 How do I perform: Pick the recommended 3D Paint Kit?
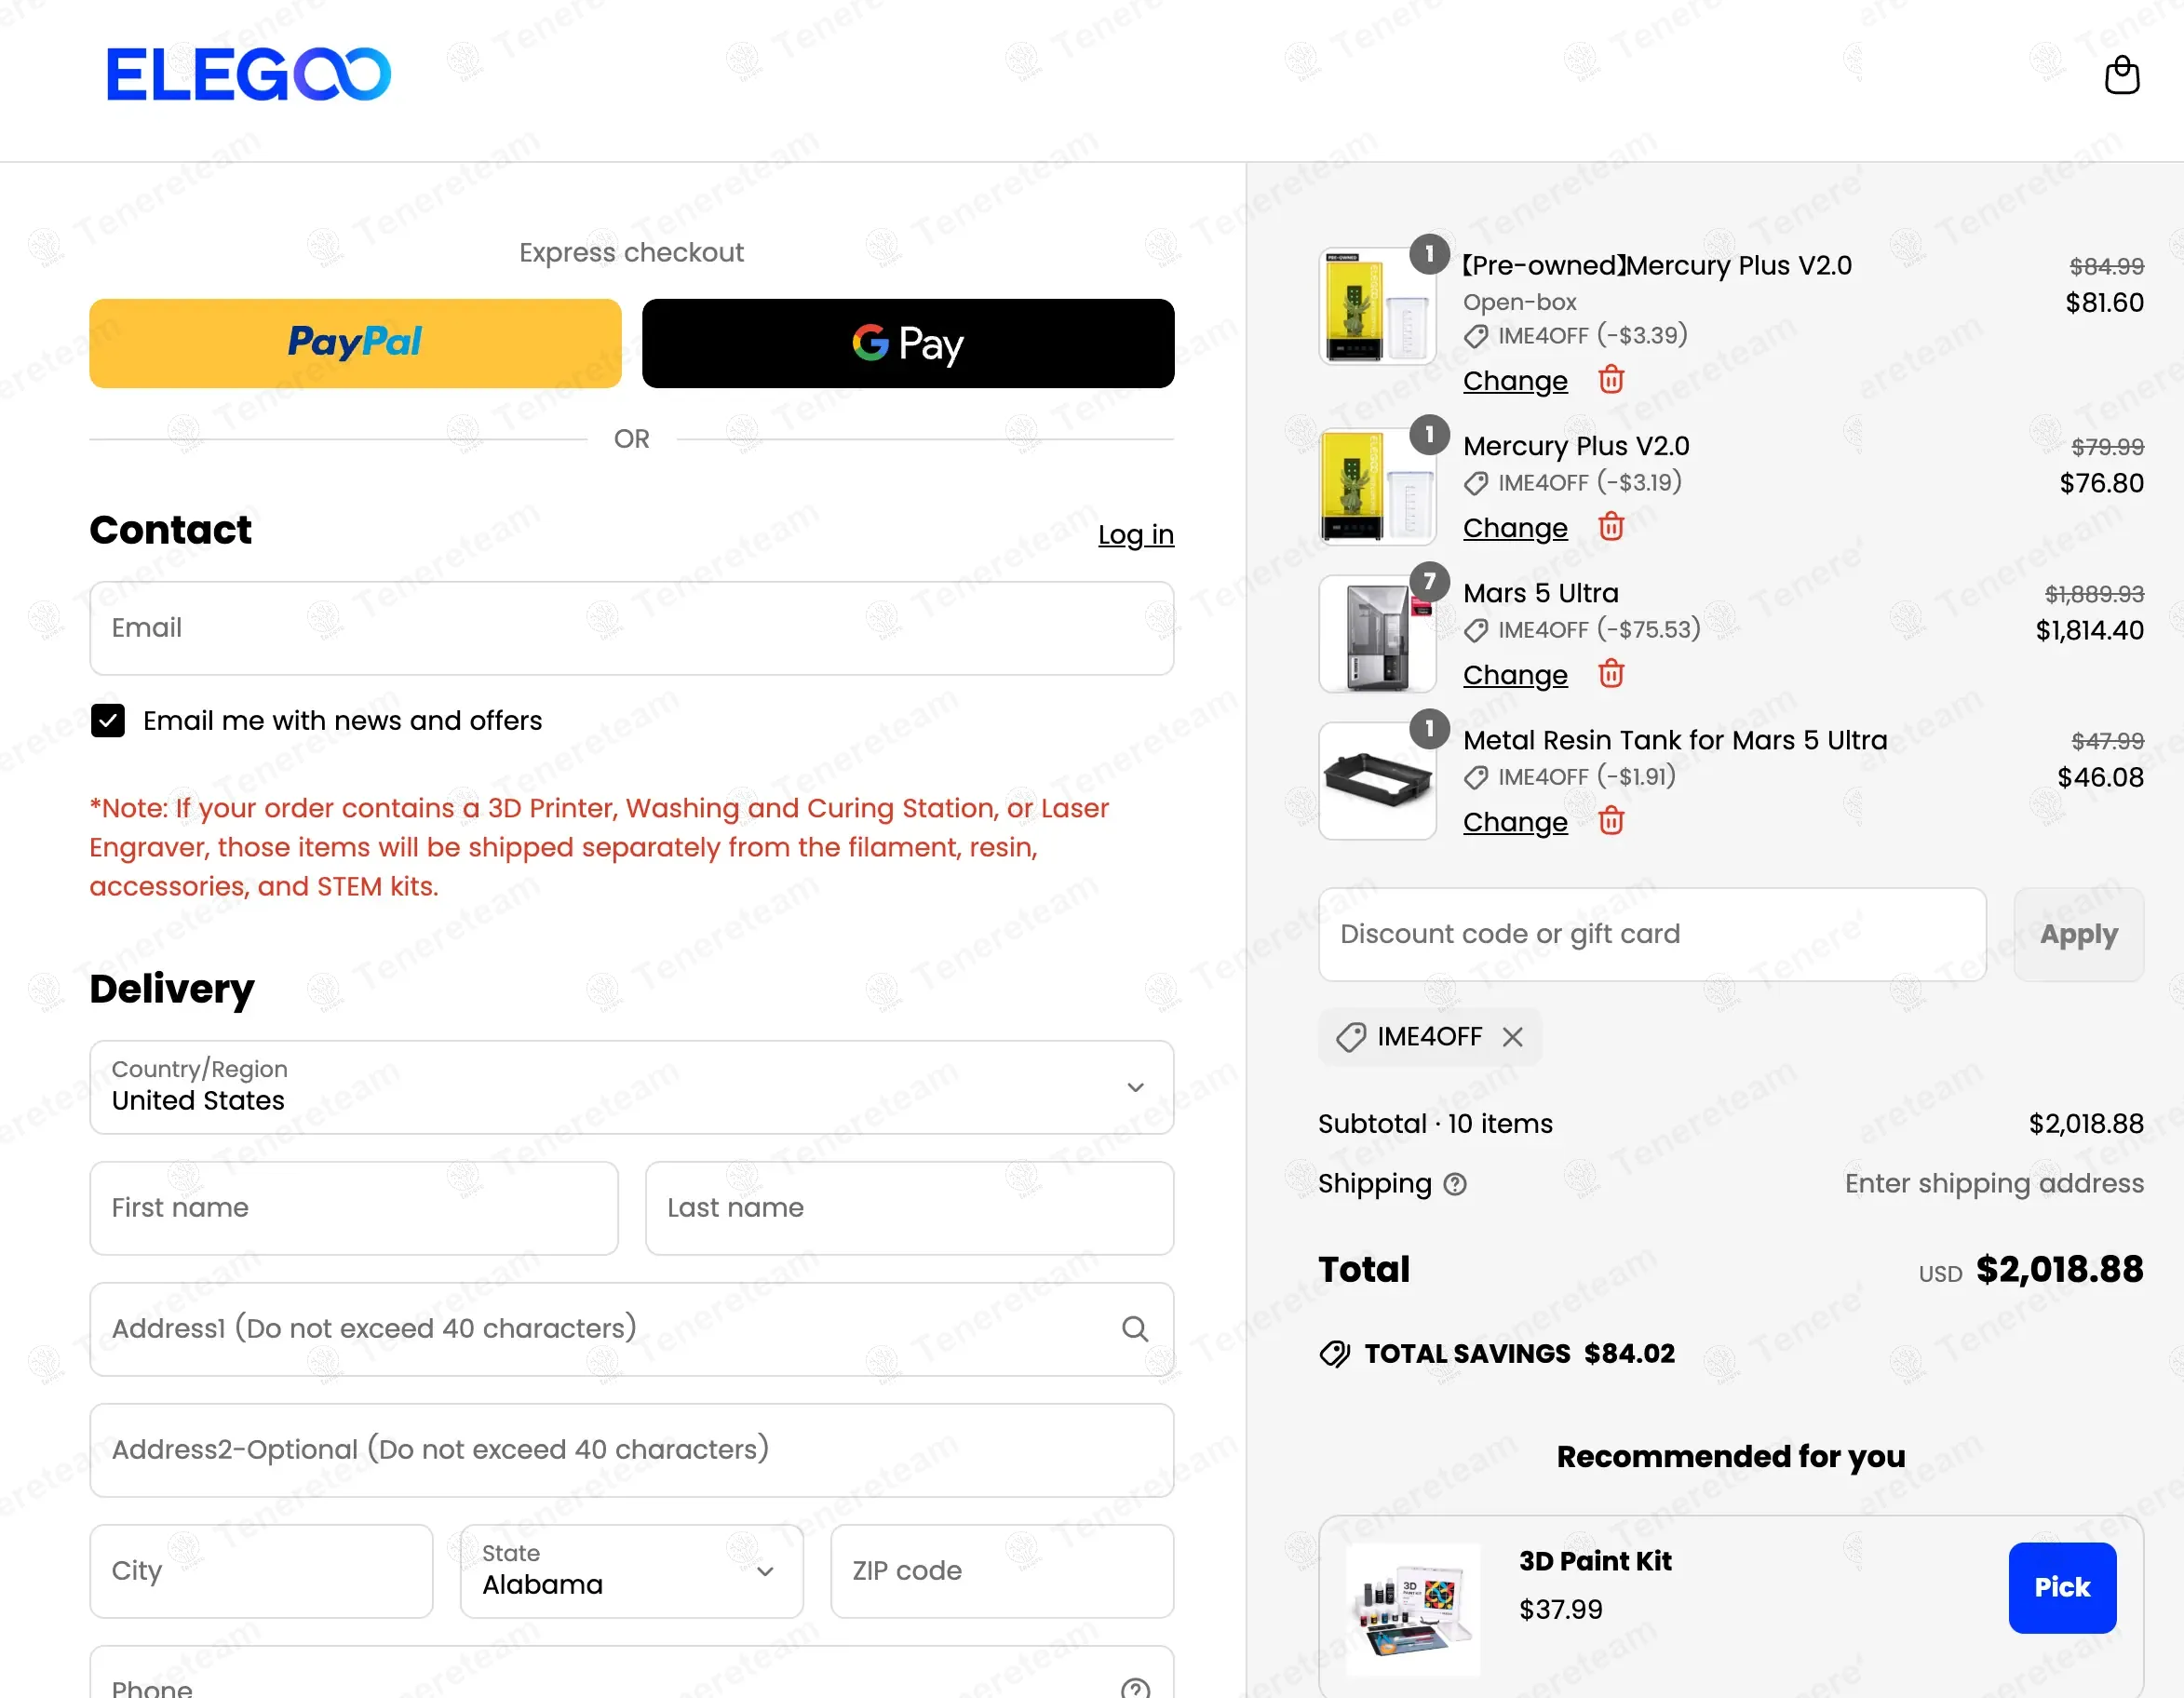2061,1587
